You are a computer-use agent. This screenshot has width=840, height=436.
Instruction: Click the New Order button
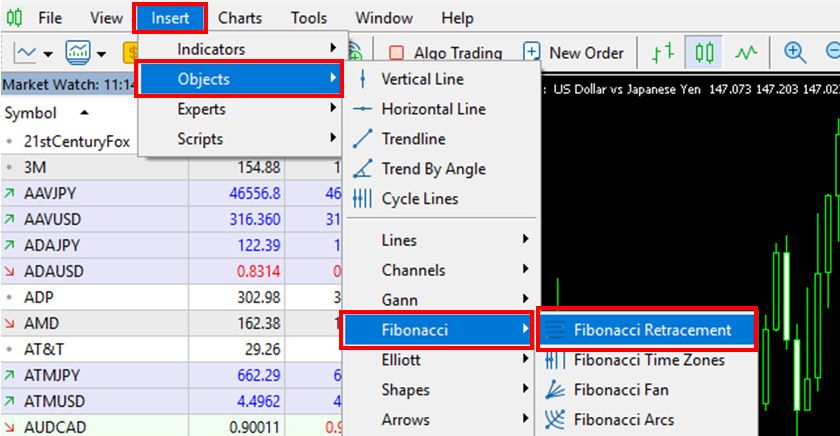[574, 53]
